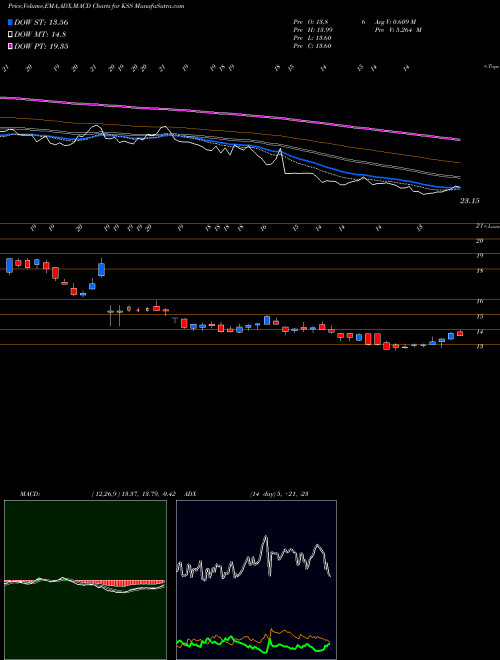Image resolution: width=500 pixels, height=660 pixels.
Task: Click the white DOW MT legend swatch
Action: point(11,35)
